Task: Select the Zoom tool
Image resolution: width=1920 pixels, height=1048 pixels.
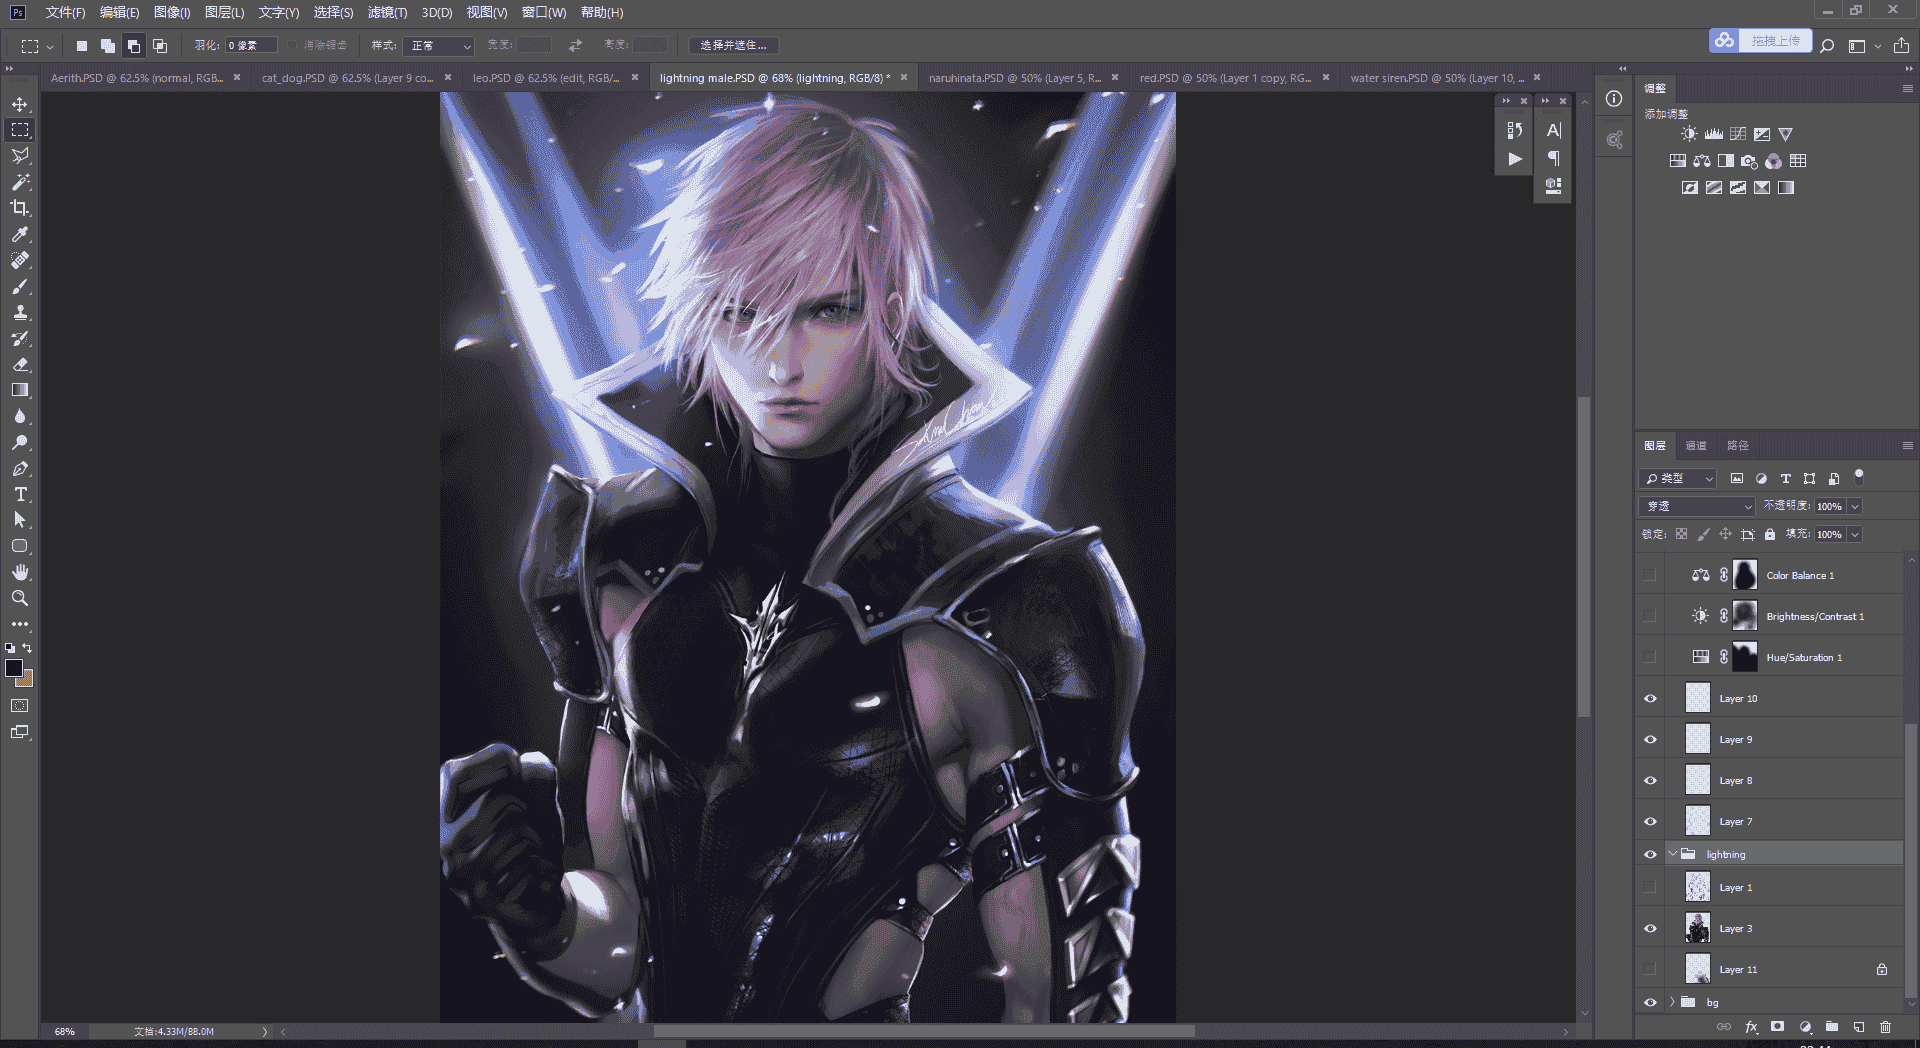Action: tap(20, 598)
